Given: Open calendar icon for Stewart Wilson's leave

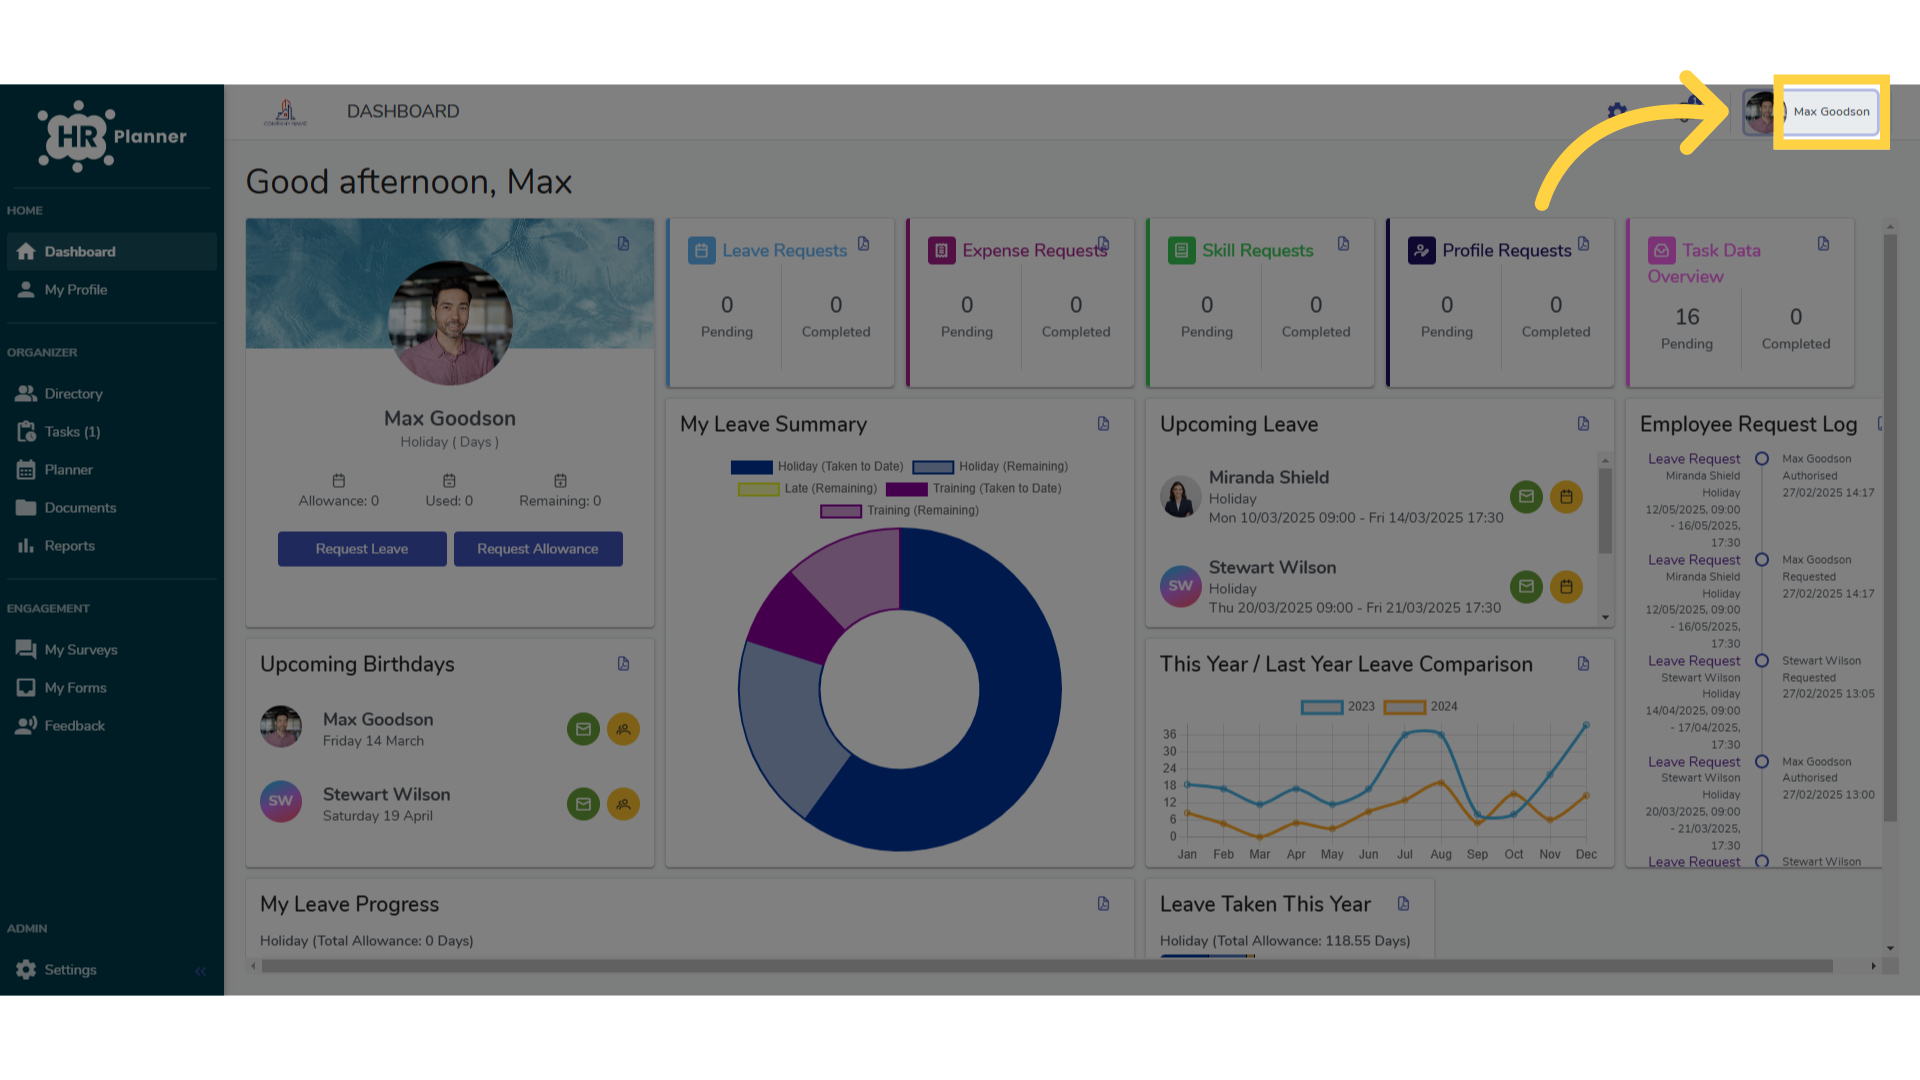Looking at the screenshot, I should coord(1566,587).
